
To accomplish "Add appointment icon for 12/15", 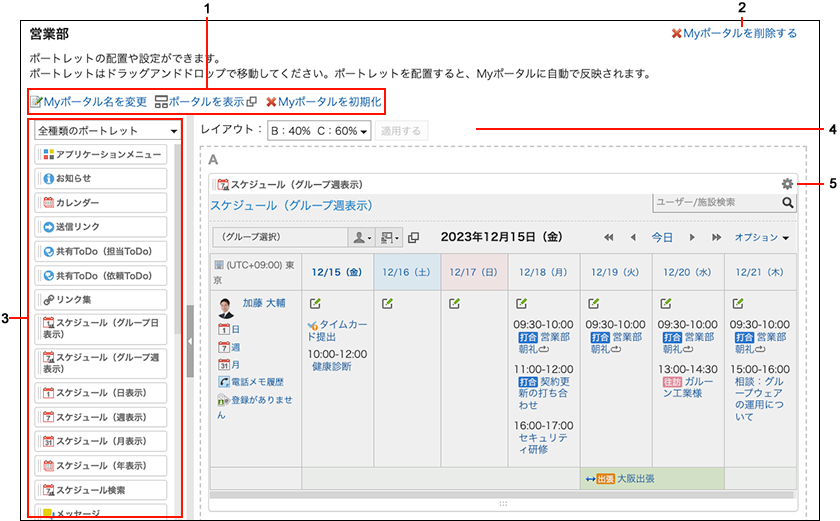I will [316, 303].
